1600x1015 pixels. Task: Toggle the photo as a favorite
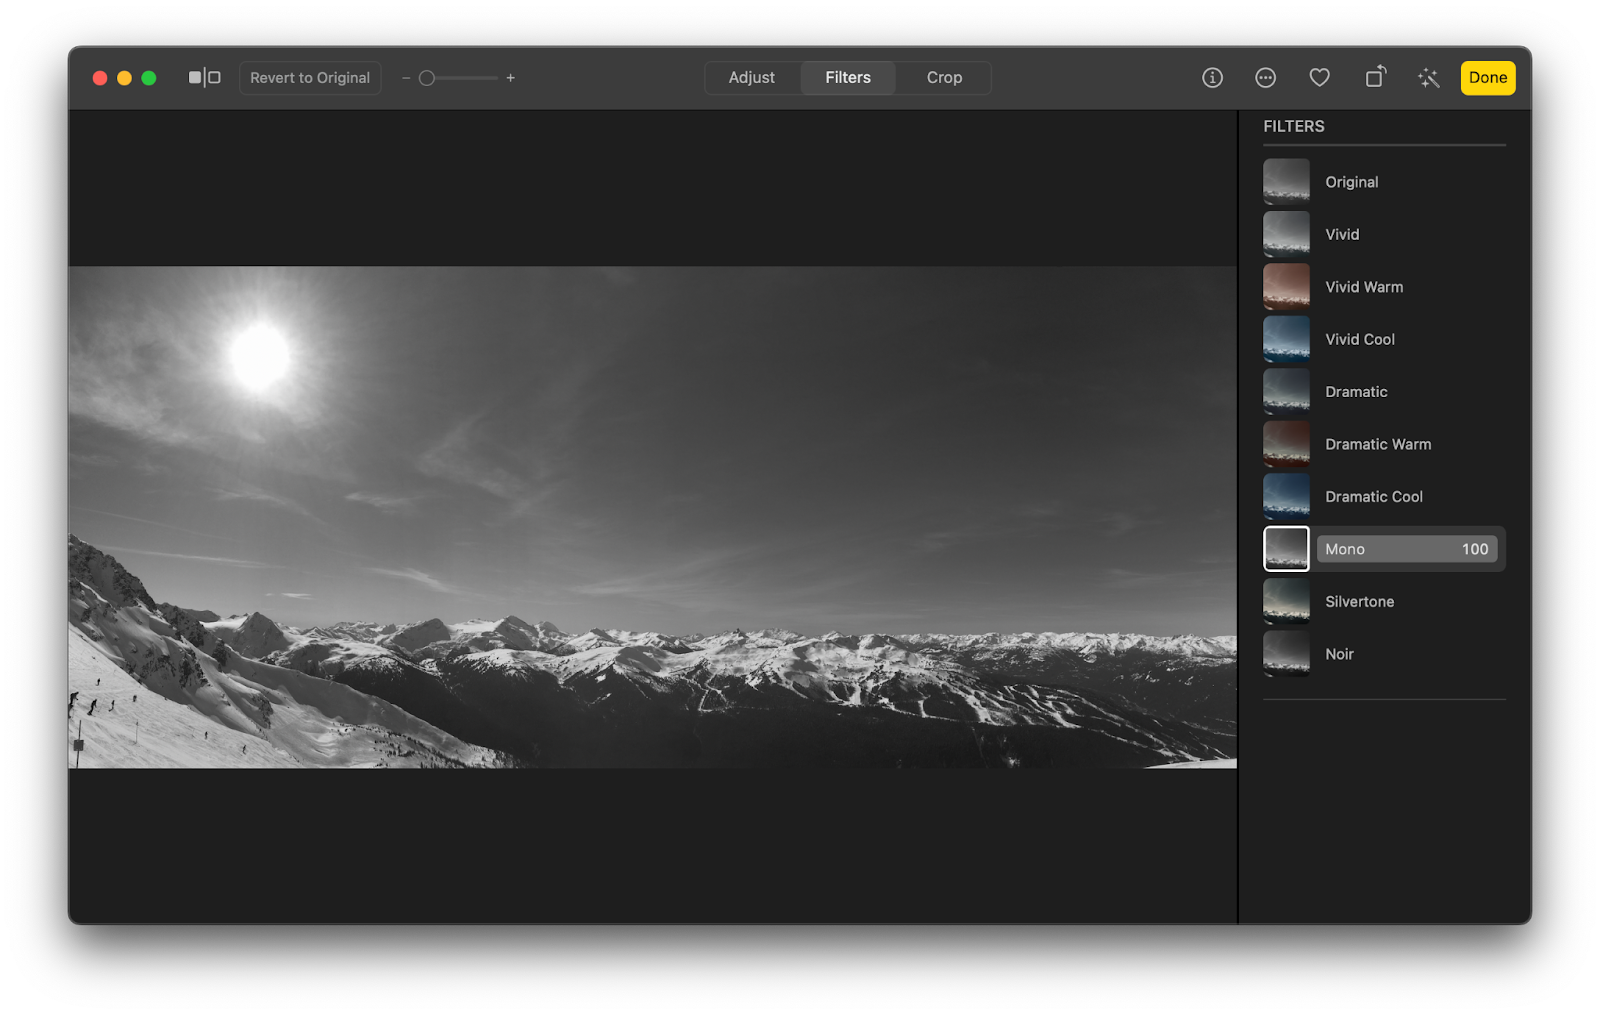click(1319, 77)
